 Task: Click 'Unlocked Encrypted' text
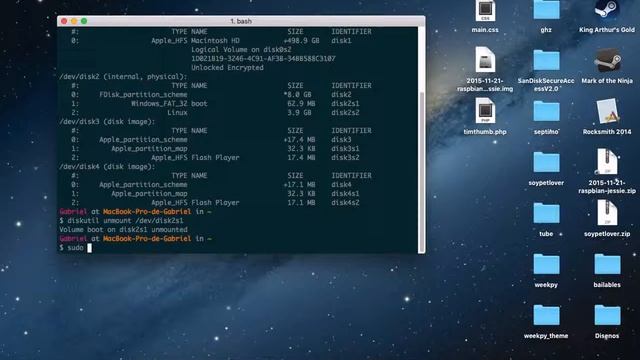click(227, 68)
